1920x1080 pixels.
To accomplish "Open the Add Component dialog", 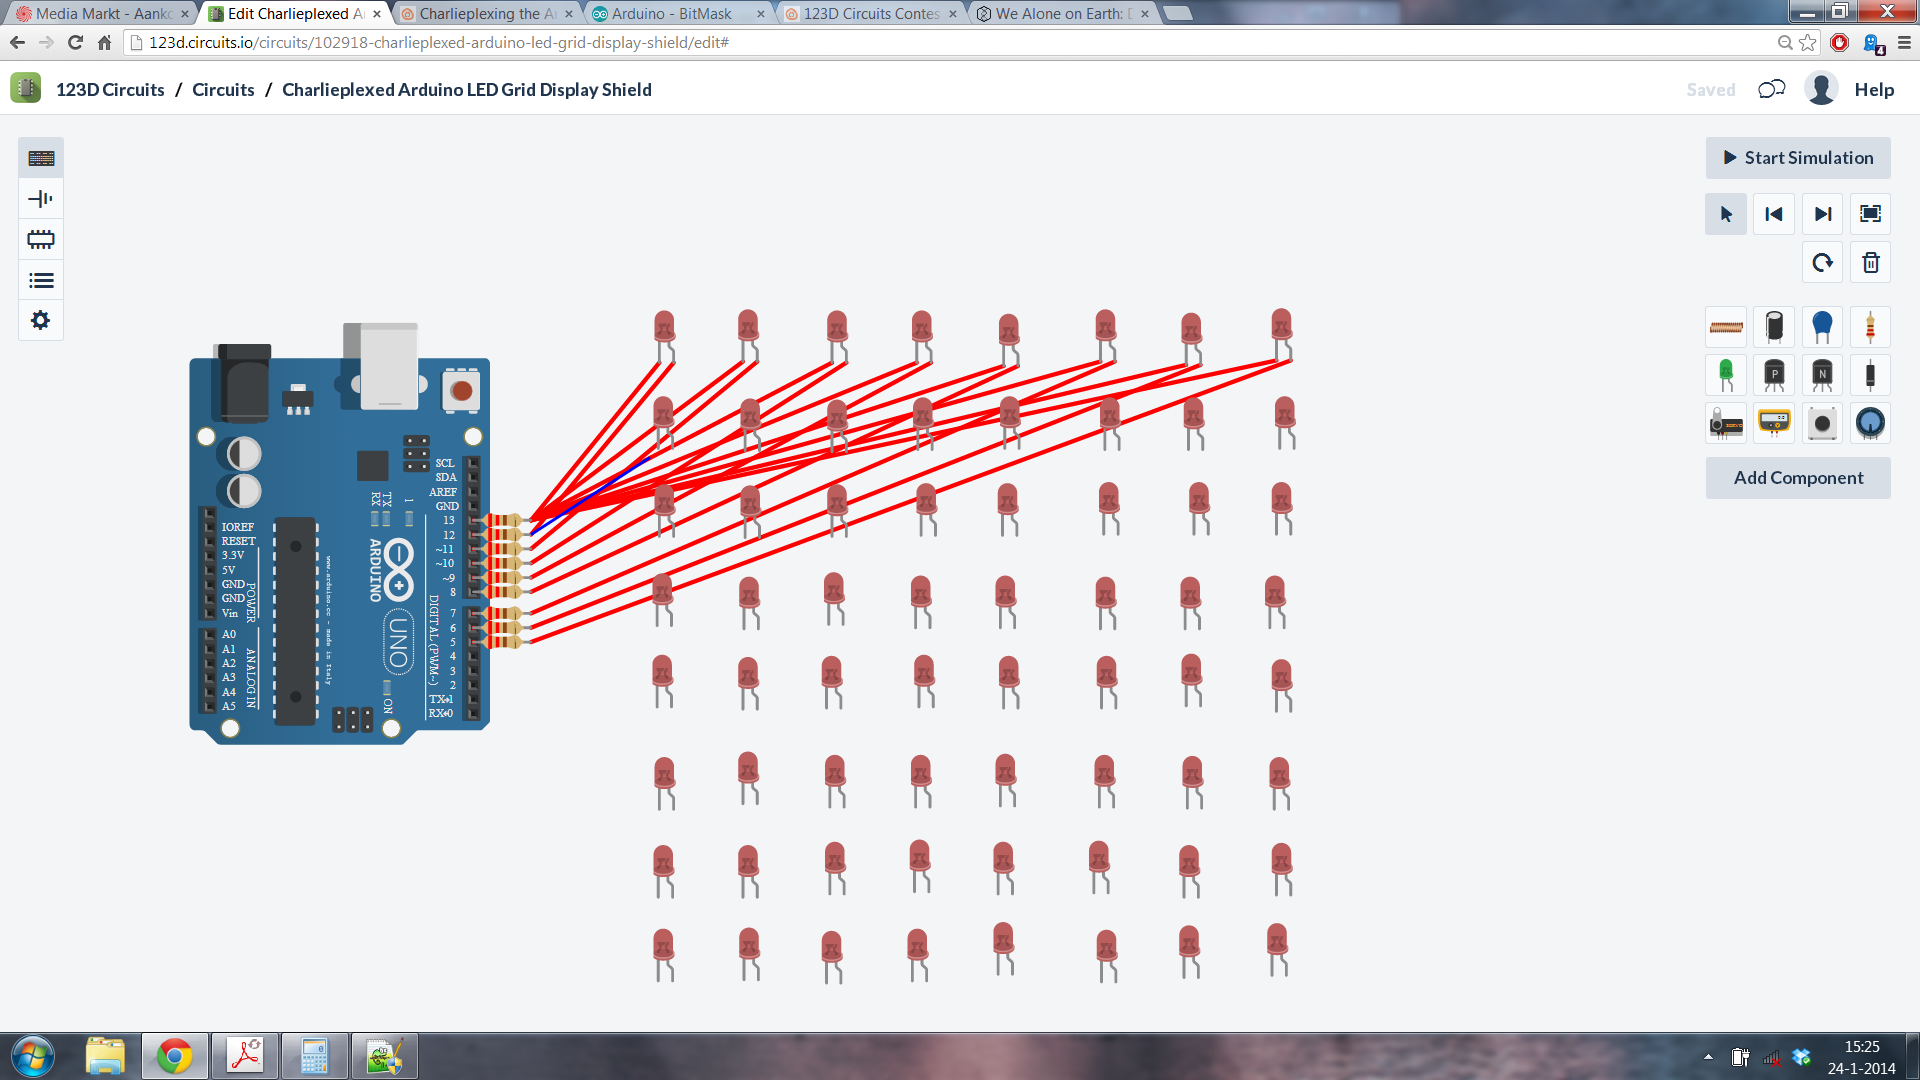I will pyautogui.click(x=1797, y=477).
